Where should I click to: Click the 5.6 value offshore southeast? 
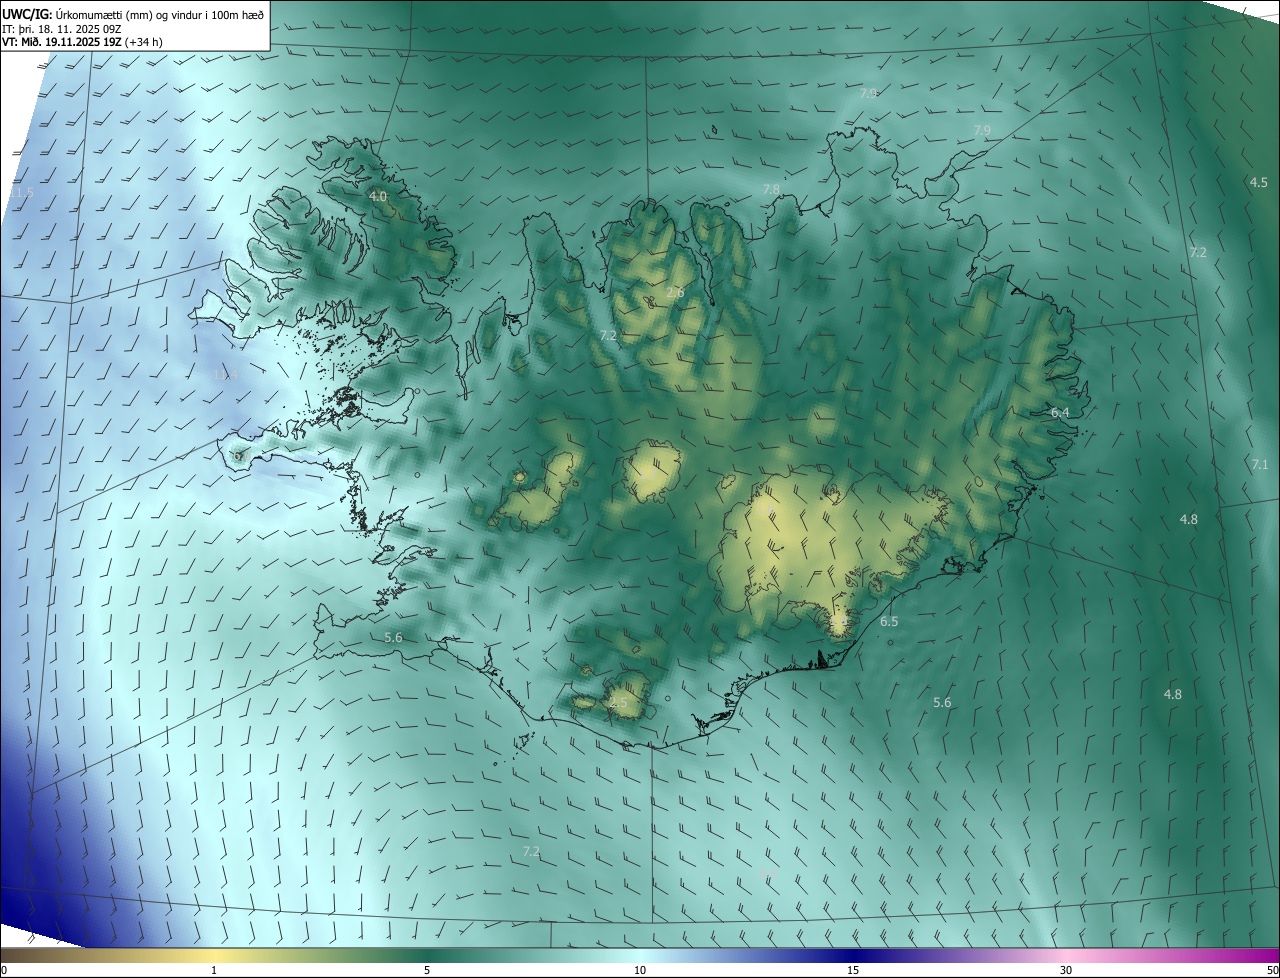pyautogui.click(x=942, y=702)
